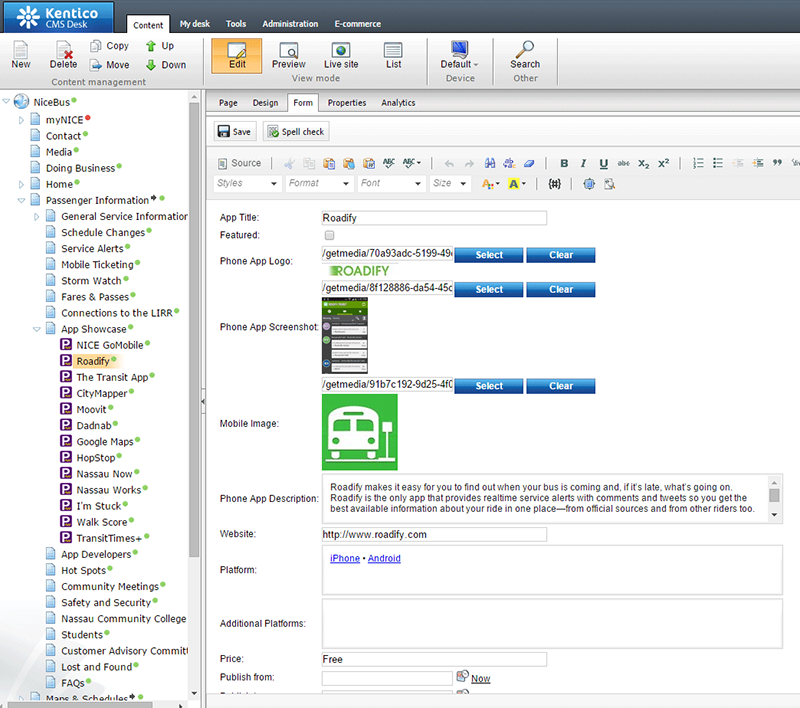The width and height of the screenshot is (800, 708).
Task: Open the text color picker
Action: point(490,184)
